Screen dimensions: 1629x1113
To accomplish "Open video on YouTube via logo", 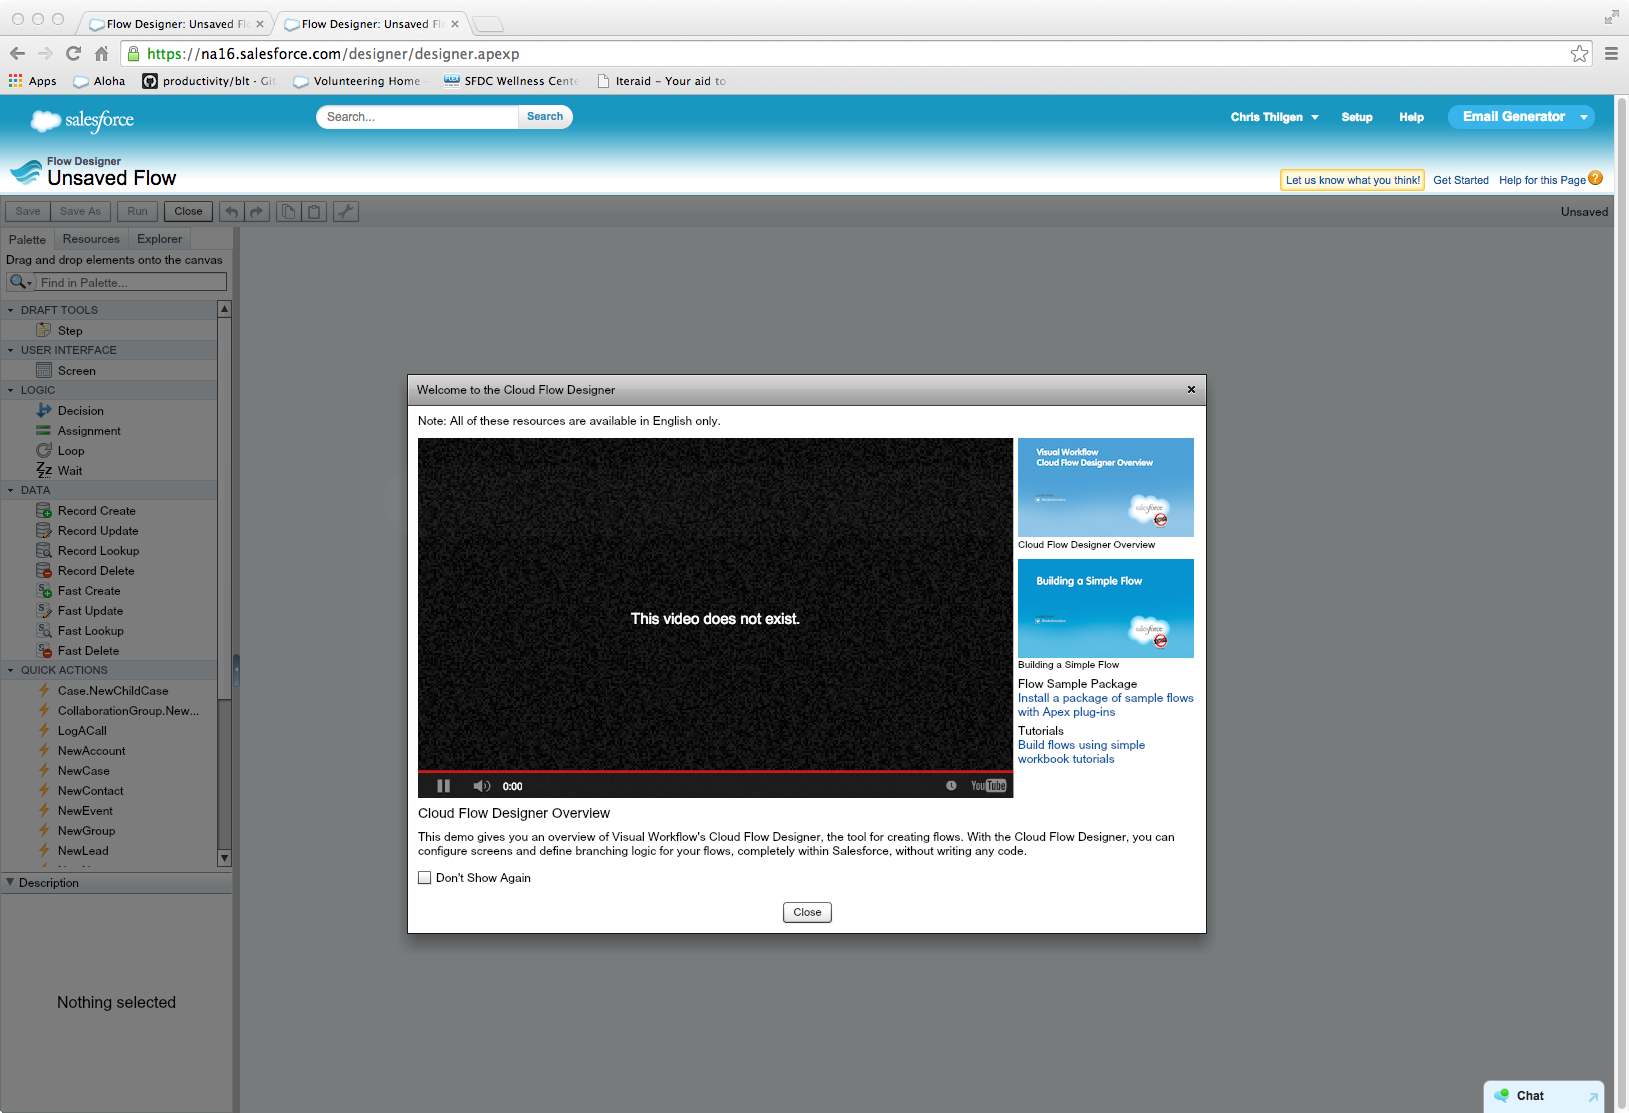I will pyautogui.click(x=988, y=786).
